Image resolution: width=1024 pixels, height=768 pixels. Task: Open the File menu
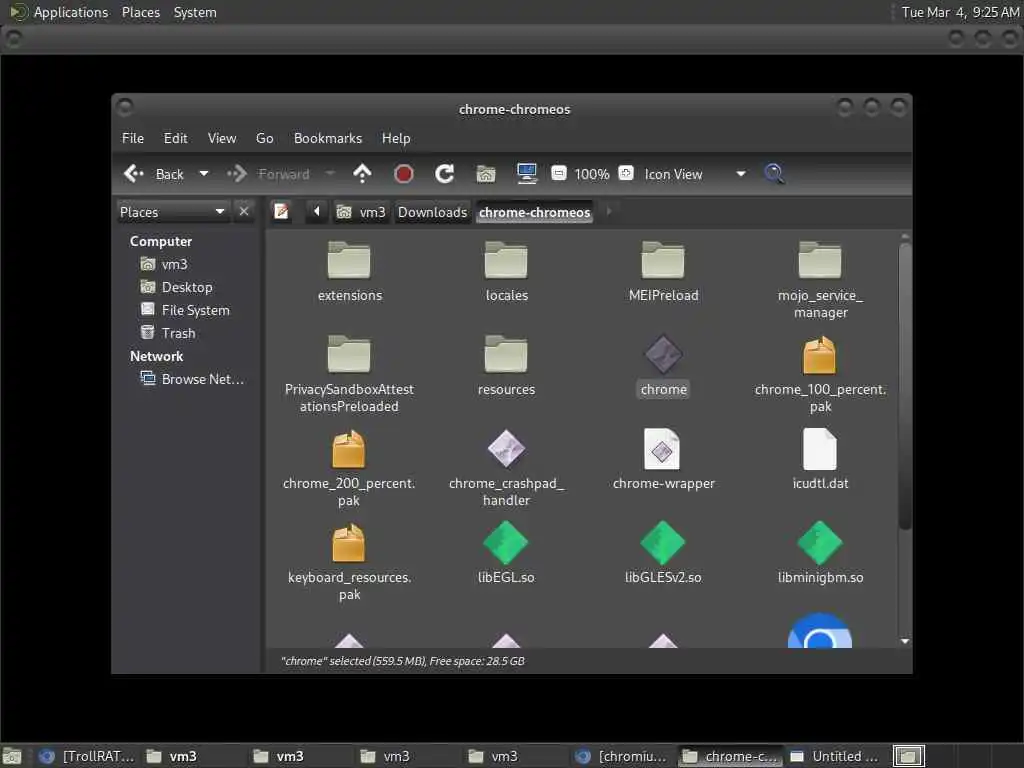click(133, 138)
